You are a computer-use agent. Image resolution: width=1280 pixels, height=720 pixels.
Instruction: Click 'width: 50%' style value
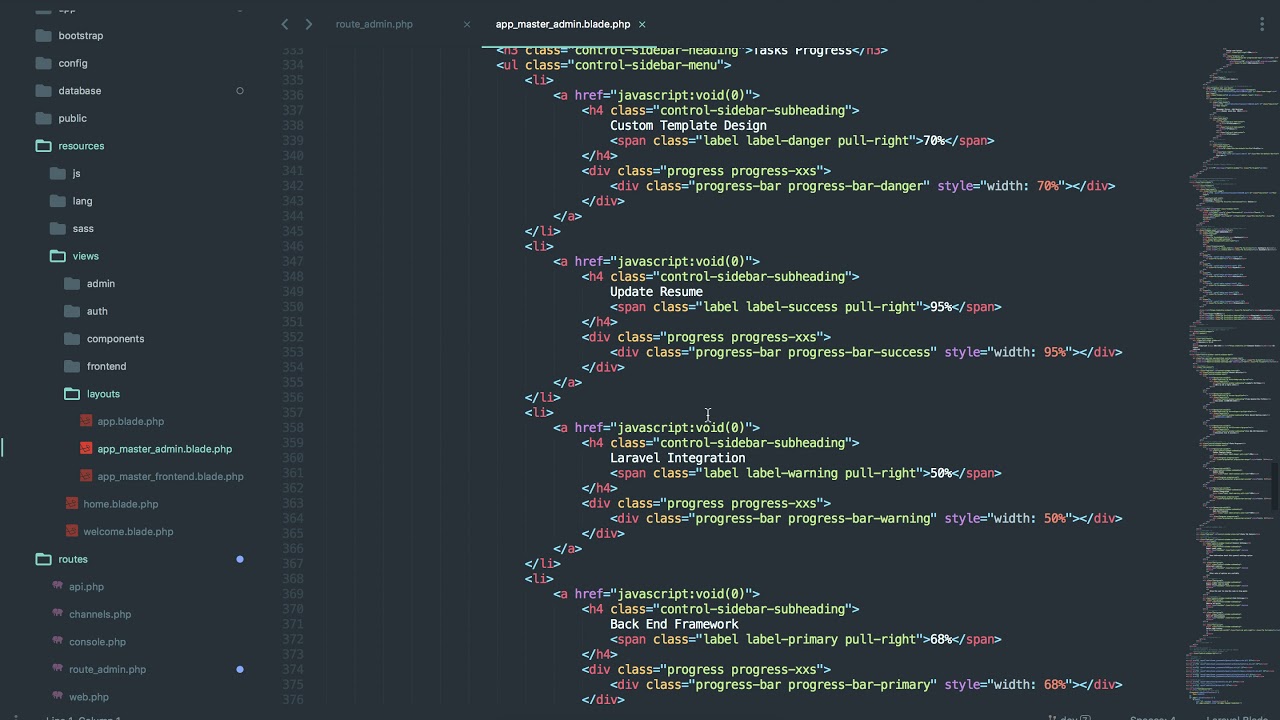pyautogui.click(x=1030, y=518)
